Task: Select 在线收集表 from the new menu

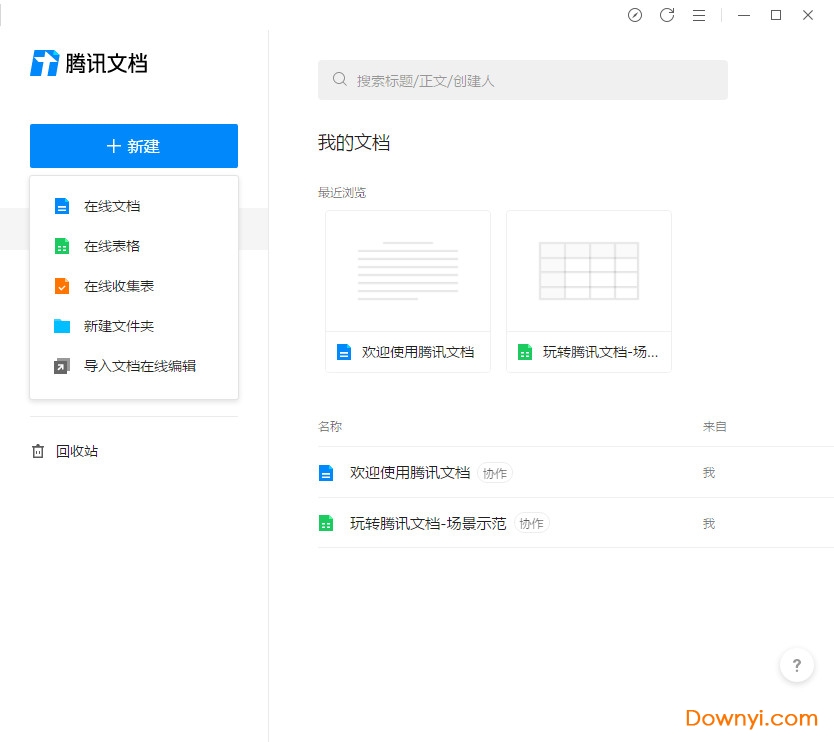Action: click(x=118, y=286)
